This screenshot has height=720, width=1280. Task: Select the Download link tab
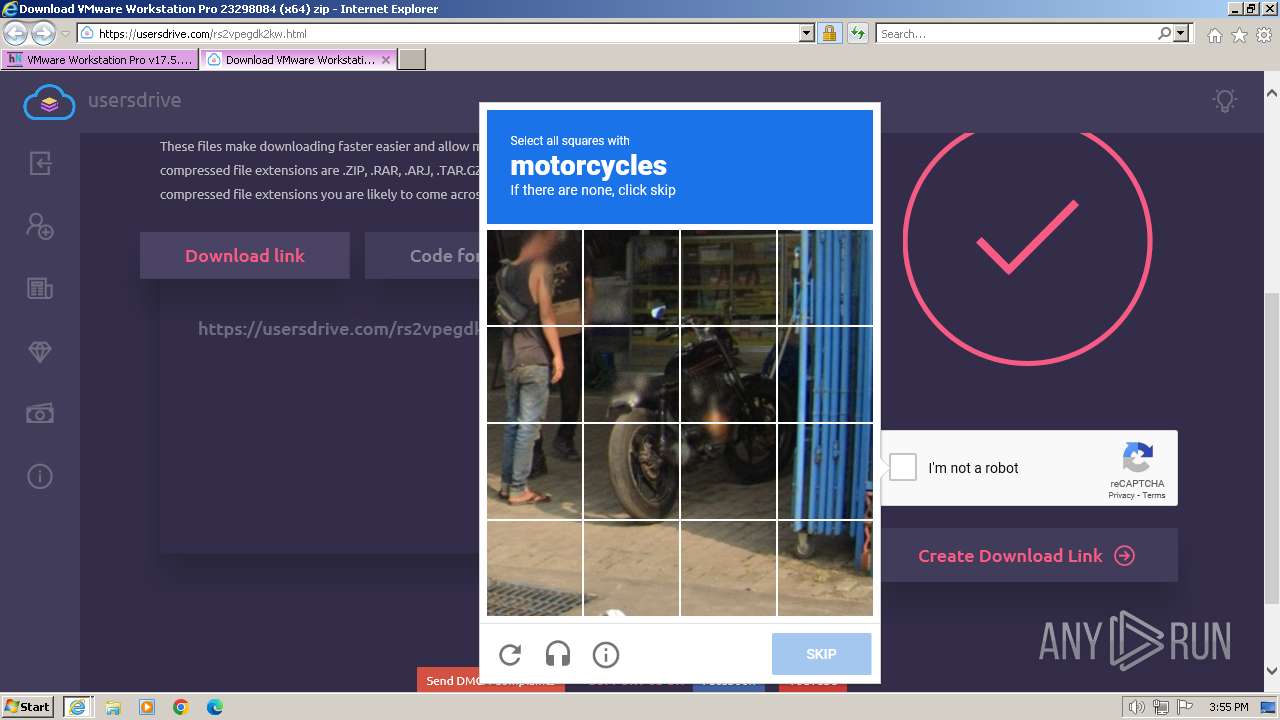click(x=245, y=255)
